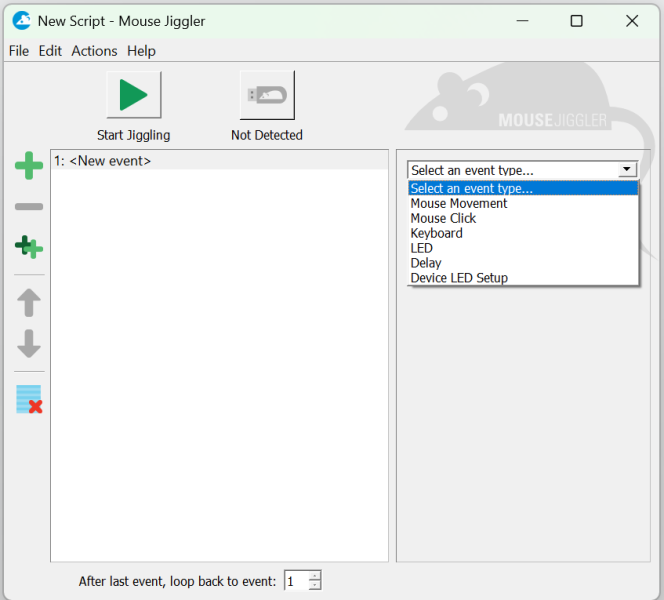This screenshot has width=664, height=600.
Task: Select the '1: <New event>' list entry
Action: point(103,161)
